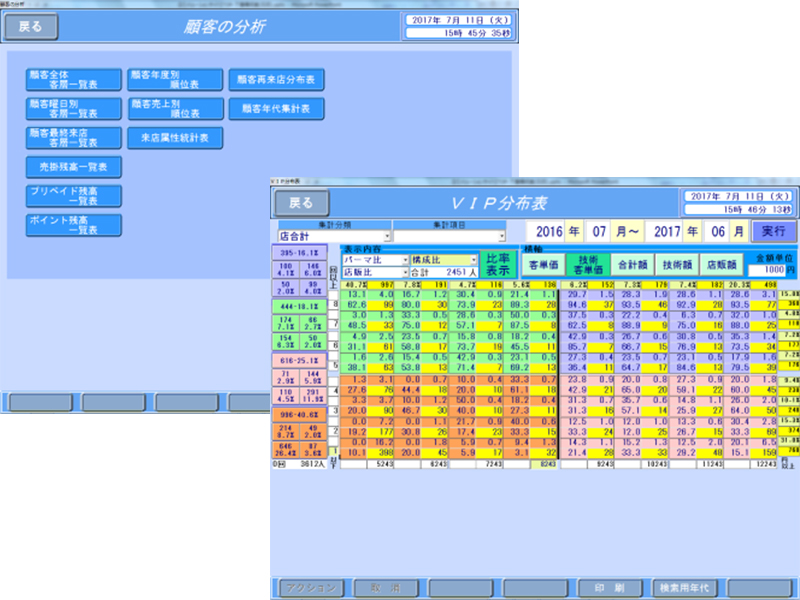Select 客単価 for the horizontal axis

543,265
